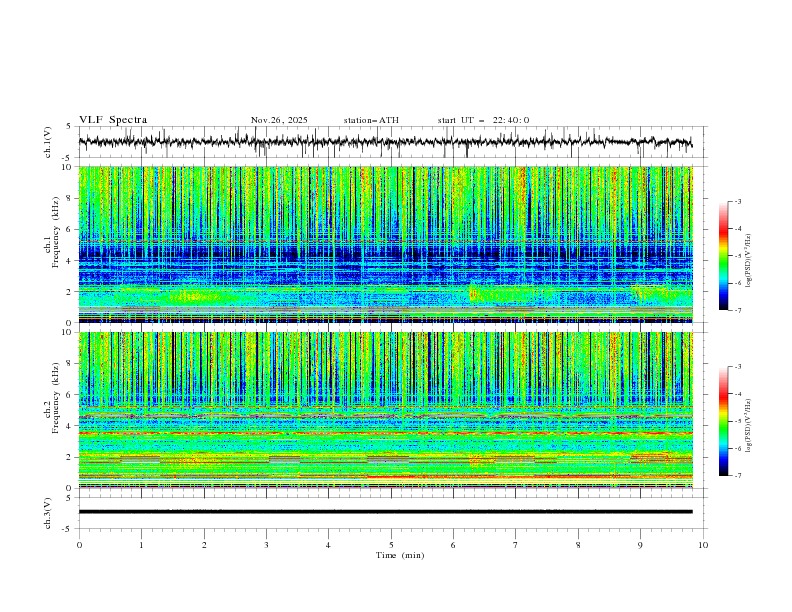Image resolution: width=792 pixels, height=612 pixels.
Task: Click the date text "Nov.26, 2025"
Action: [x=279, y=120]
